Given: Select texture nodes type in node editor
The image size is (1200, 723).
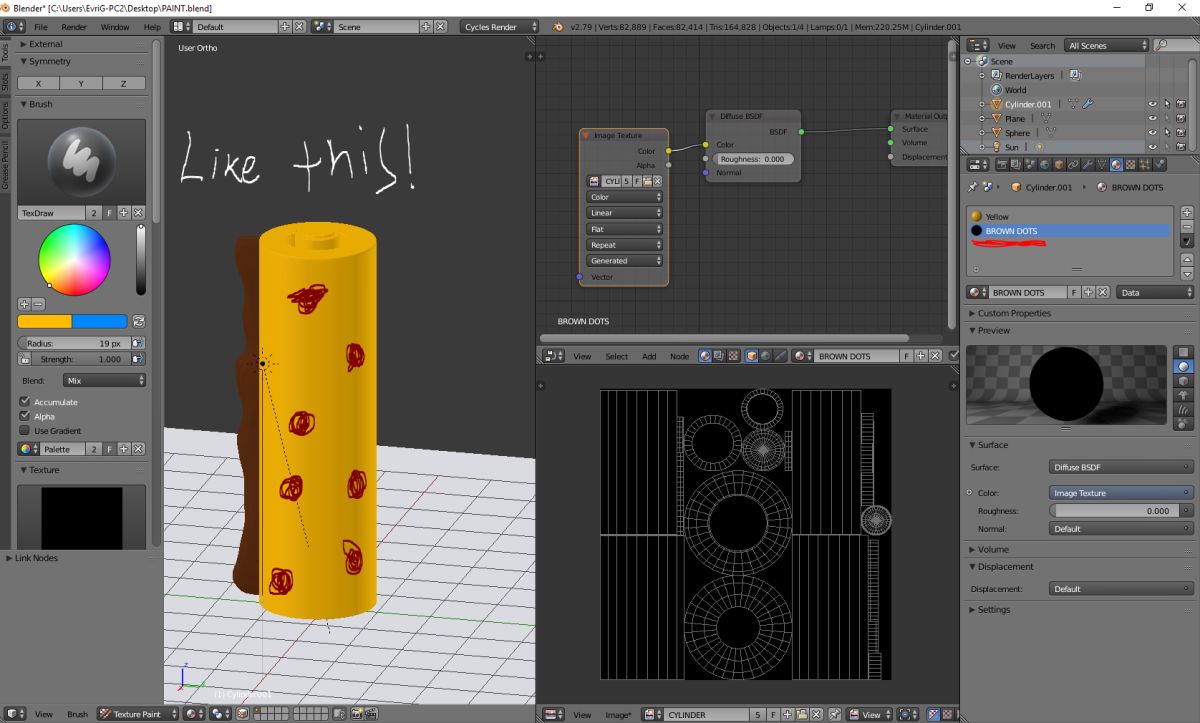Looking at the screenshot, I should click(732, 355).
